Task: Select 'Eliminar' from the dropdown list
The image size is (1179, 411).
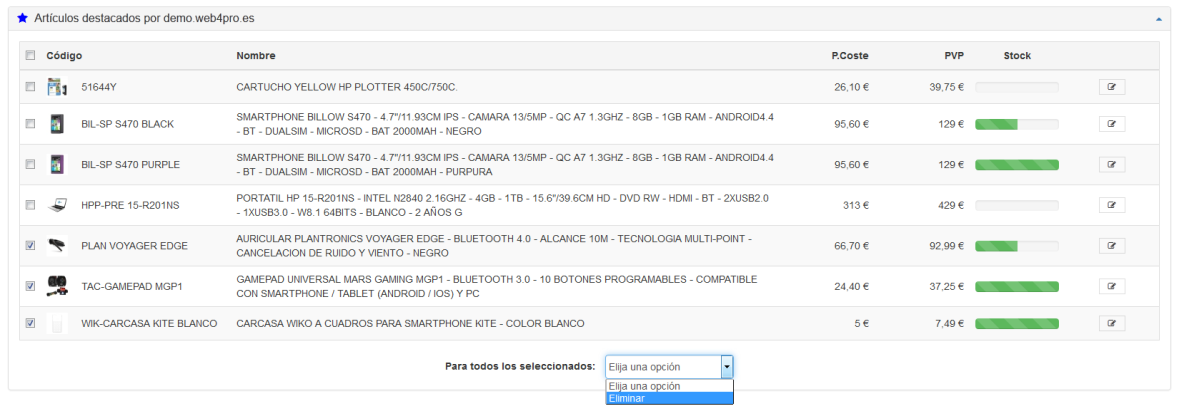Action: coord(670,398)
